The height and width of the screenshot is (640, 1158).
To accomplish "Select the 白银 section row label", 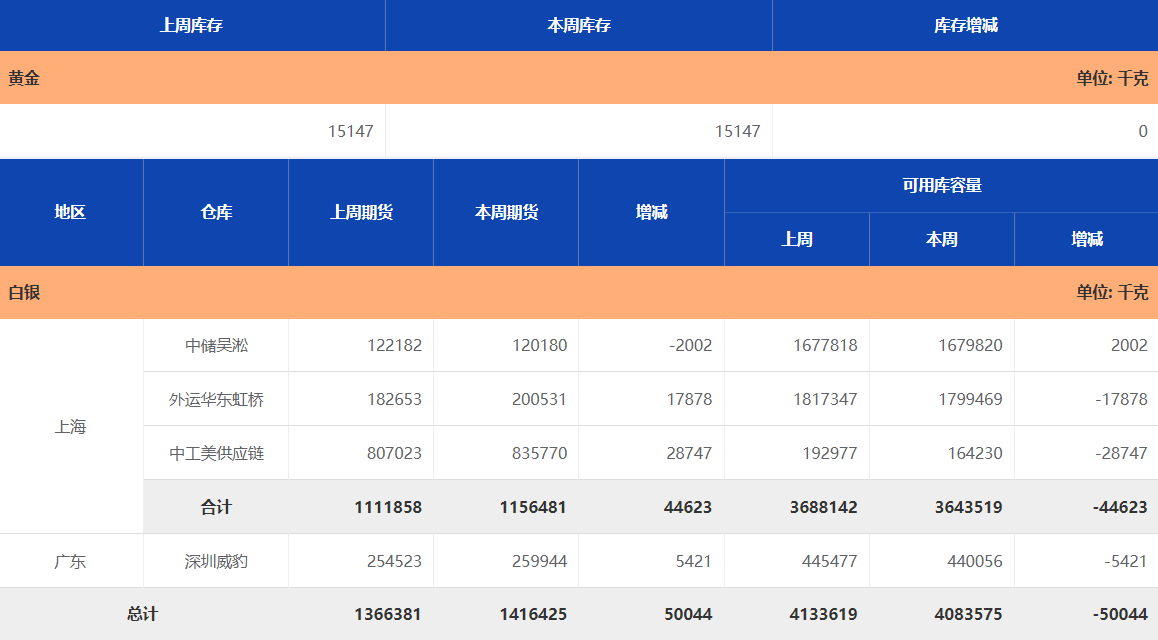I will coord(24,293).
